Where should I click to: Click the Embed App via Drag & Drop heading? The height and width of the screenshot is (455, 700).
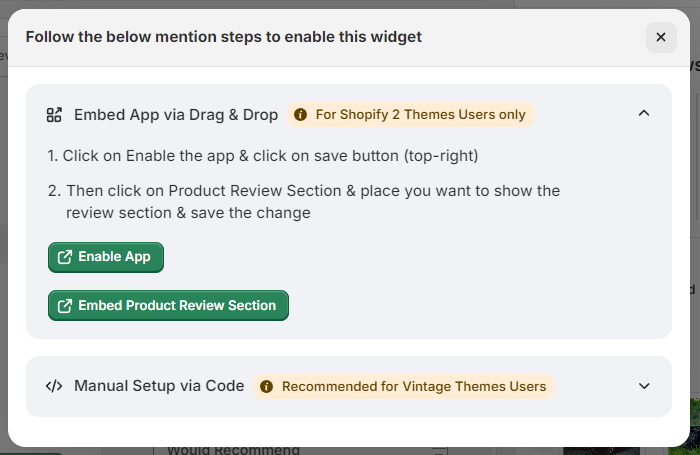click(x=176, y=115)
